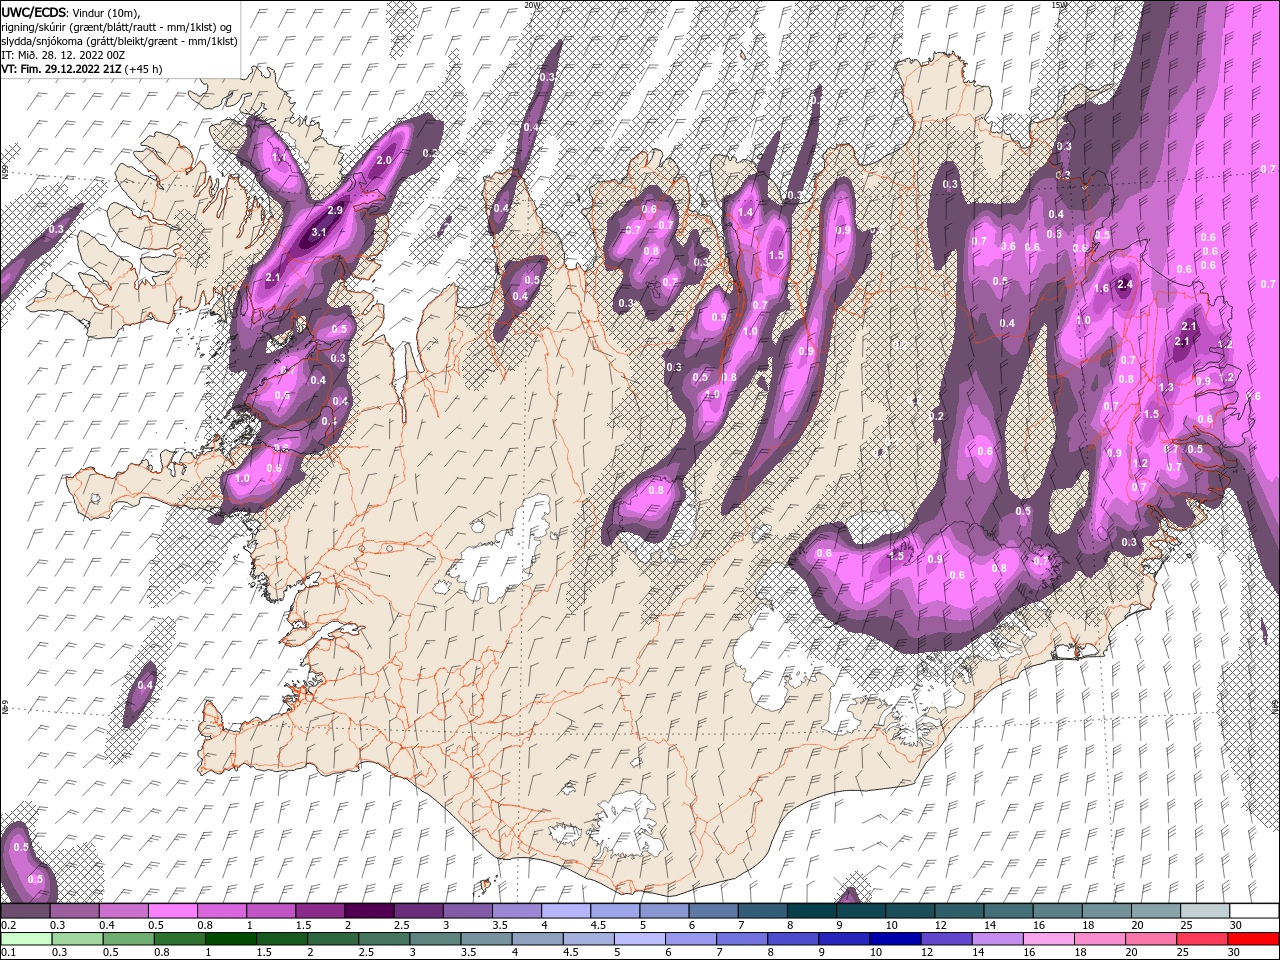This screenshot has height=960, width=1280.
Task: Click the 4.5 label under the purple scale
Action: tap(598, 925)
